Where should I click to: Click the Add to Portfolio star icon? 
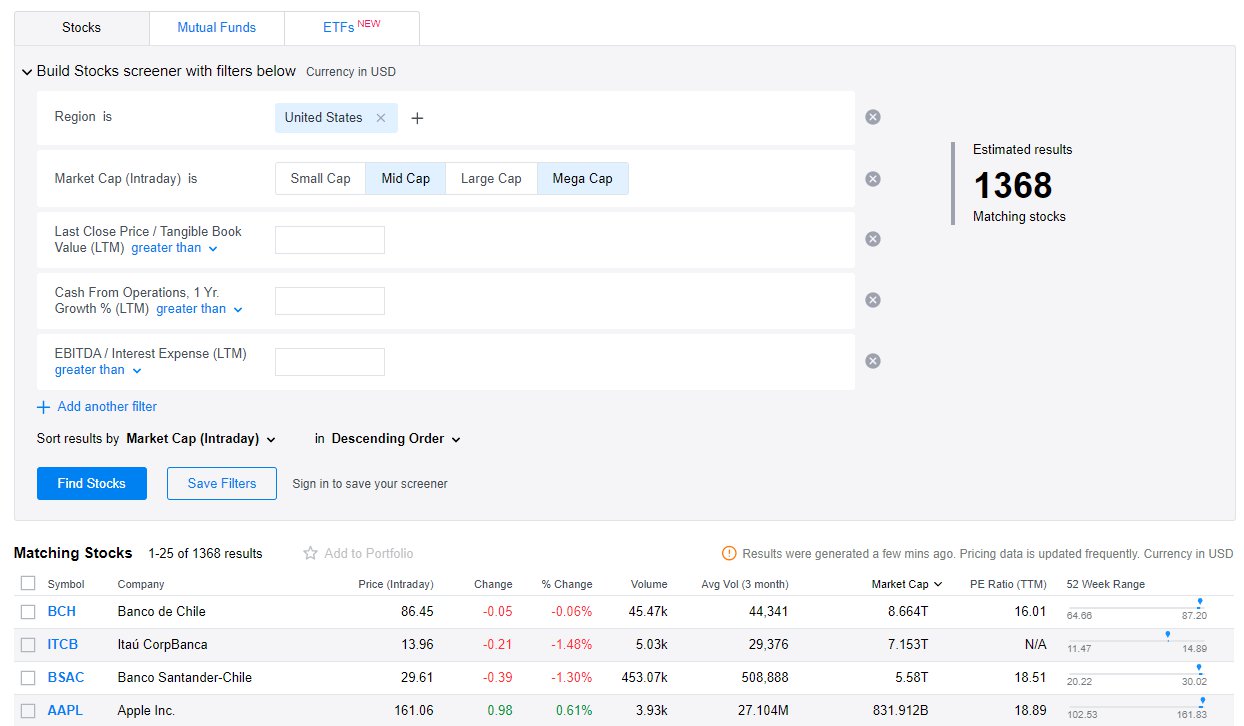[310, 553]
